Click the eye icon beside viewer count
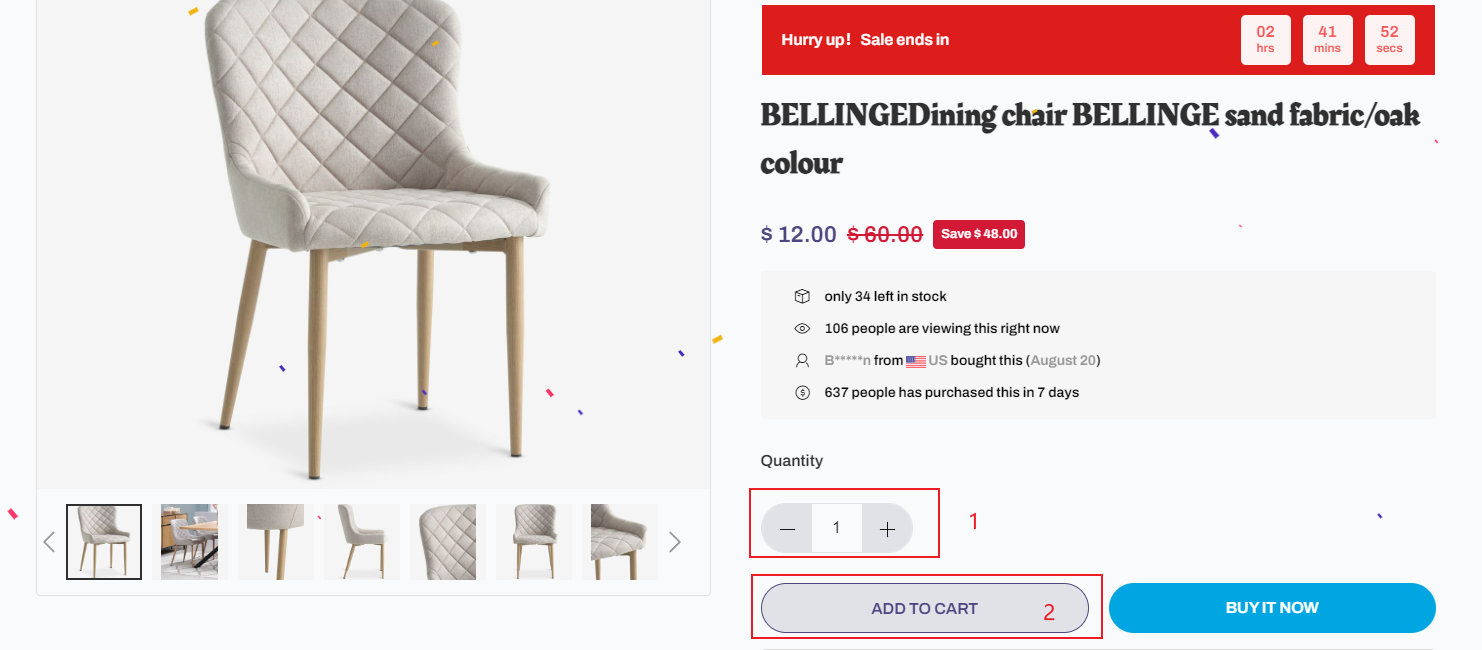 click(x=802, y=328)
